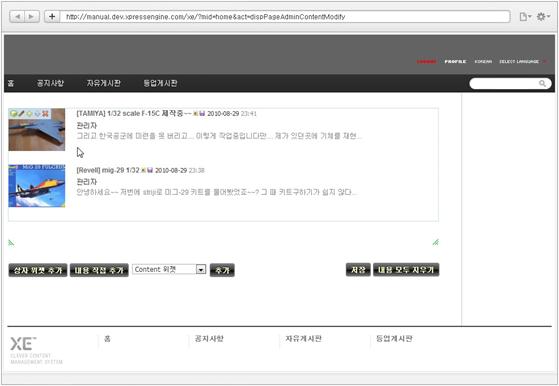
Task: Open the [TAMIYA] 1/32 scale F-15C post title
Action: coord(134,113)
